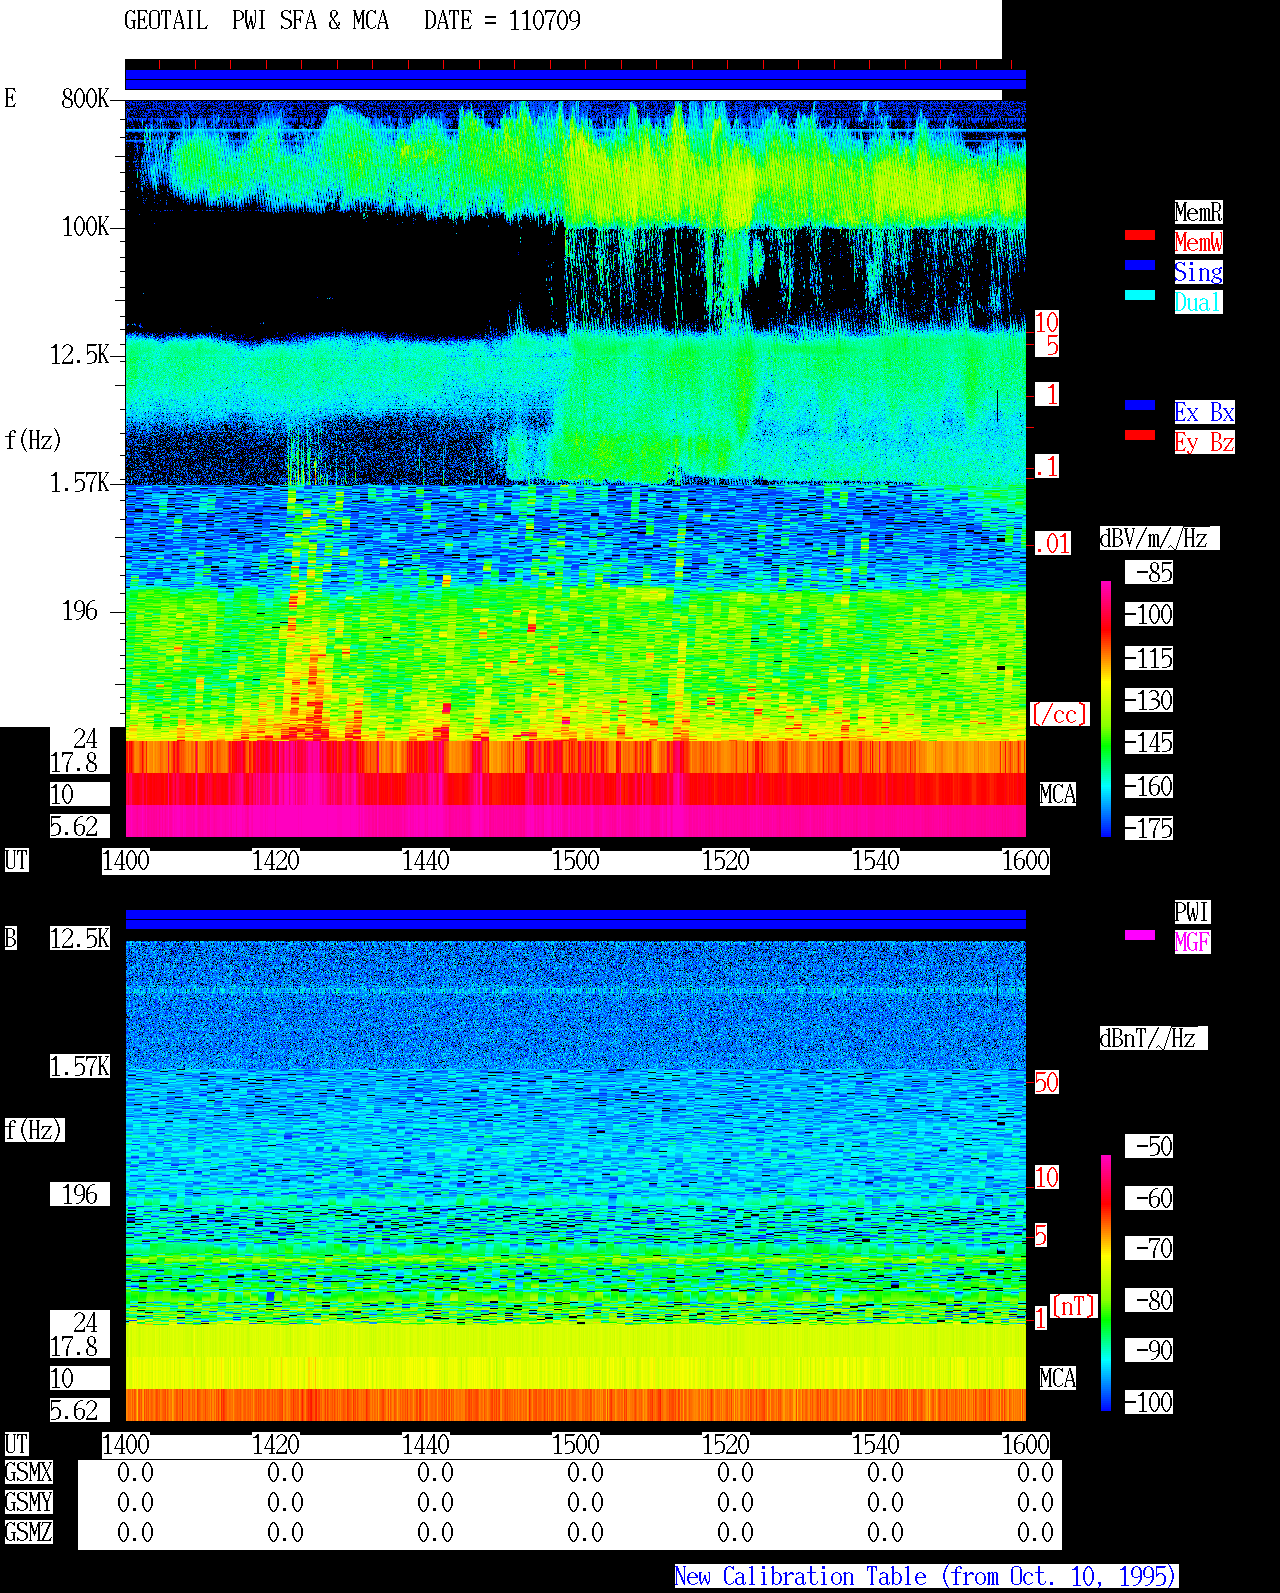The image size is (1280, 1593).
Task: Click the 1500 UT tick on upper time axis
Action: coord(576,861)
